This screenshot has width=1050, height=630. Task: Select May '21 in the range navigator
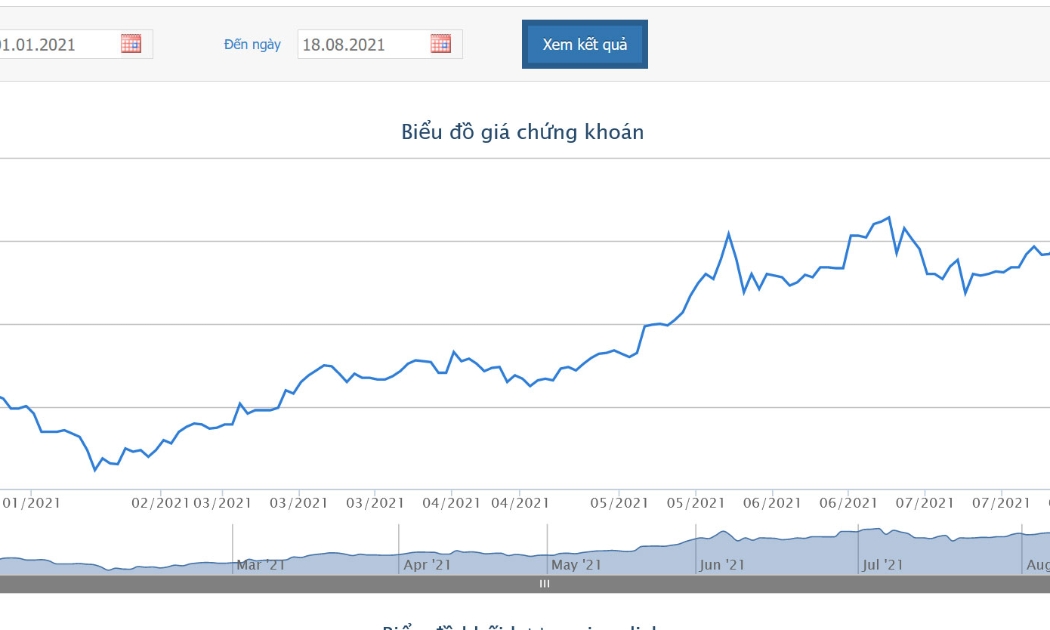tap(576, 564)
